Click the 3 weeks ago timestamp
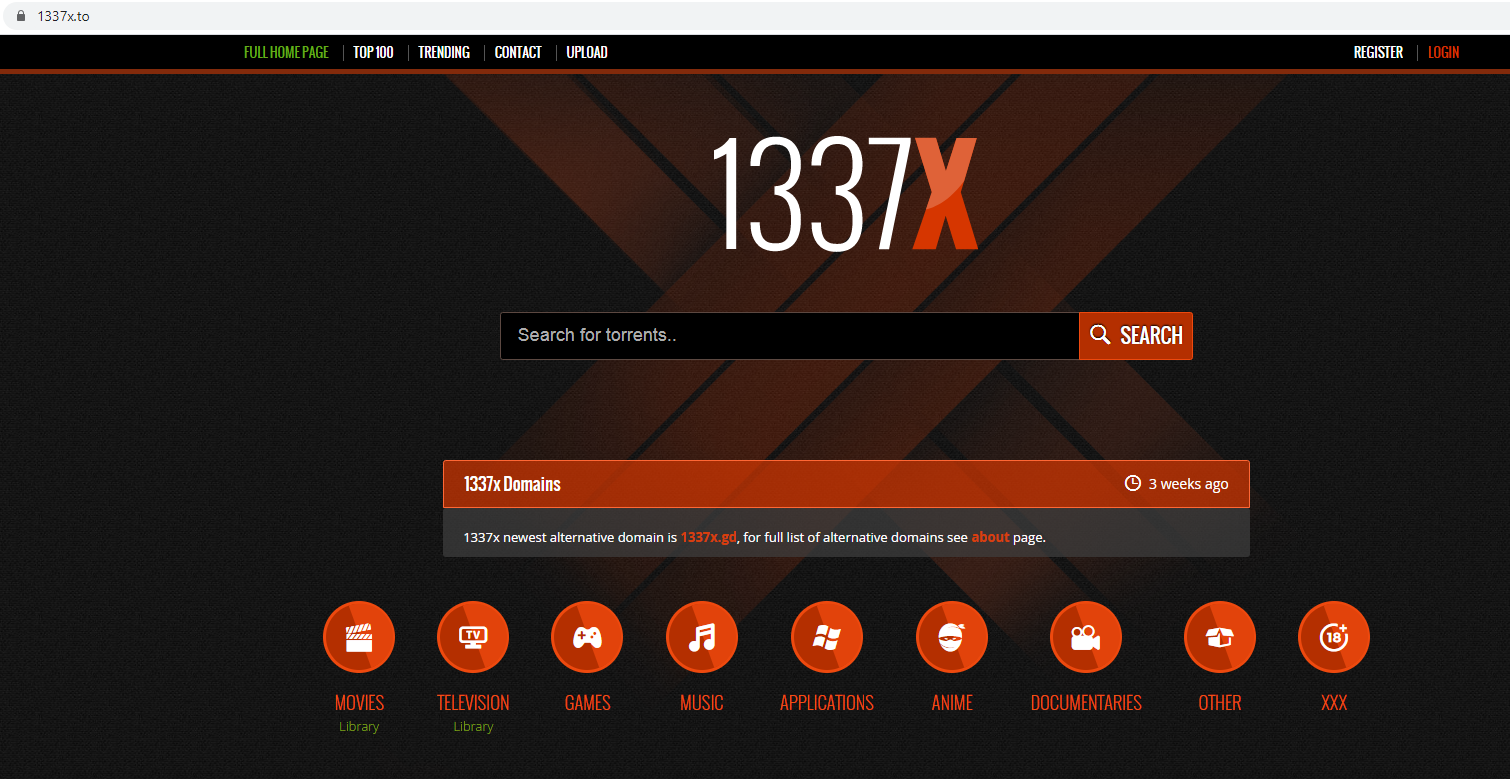 click(1188, 484)
